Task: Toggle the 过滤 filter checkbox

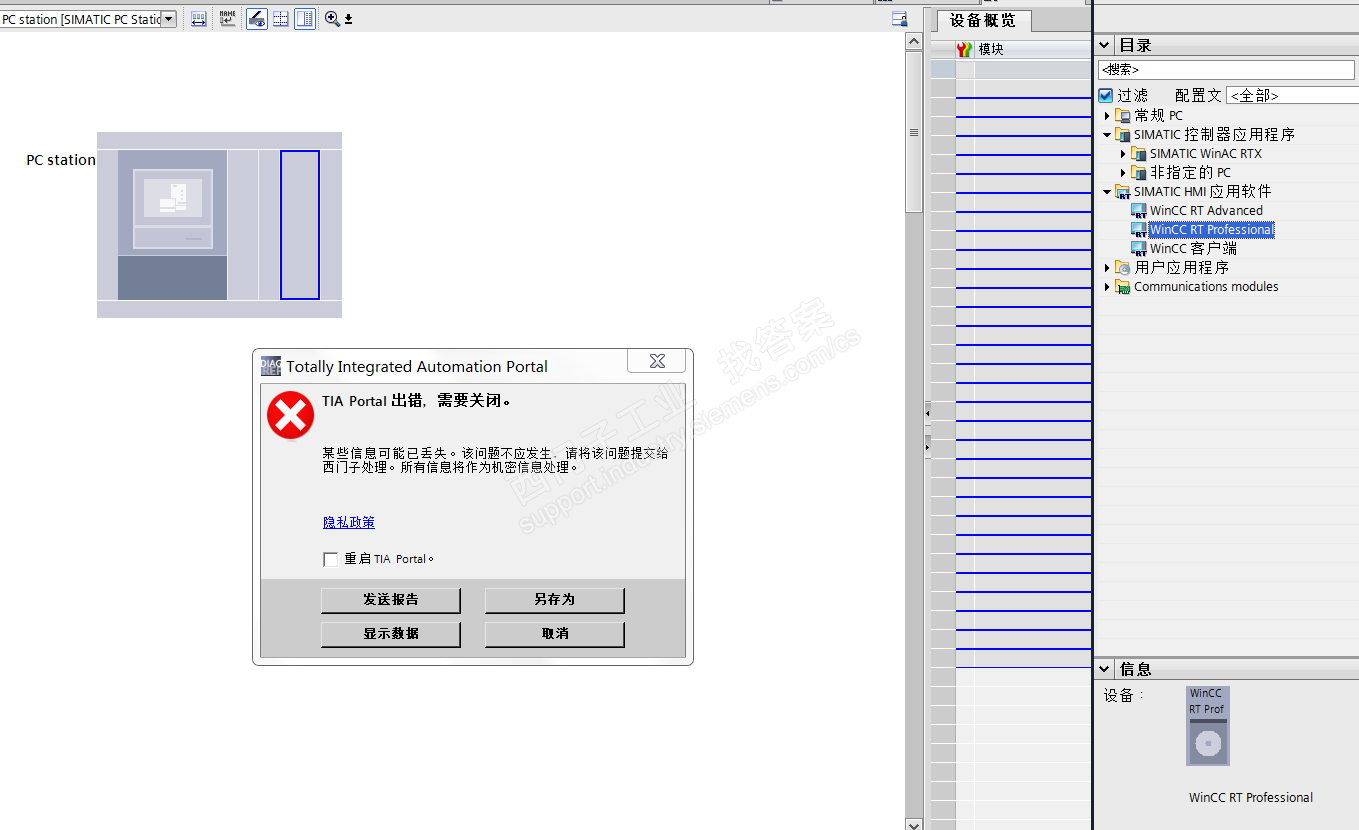Action: (x=1105, y=95)
